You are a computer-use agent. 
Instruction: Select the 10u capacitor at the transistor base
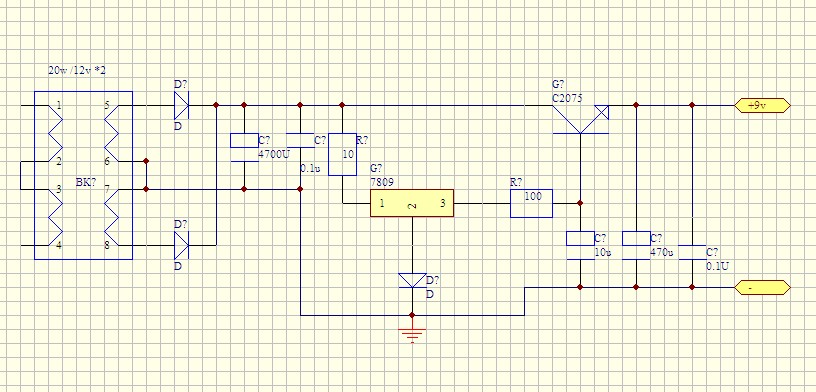coord(580,245)
